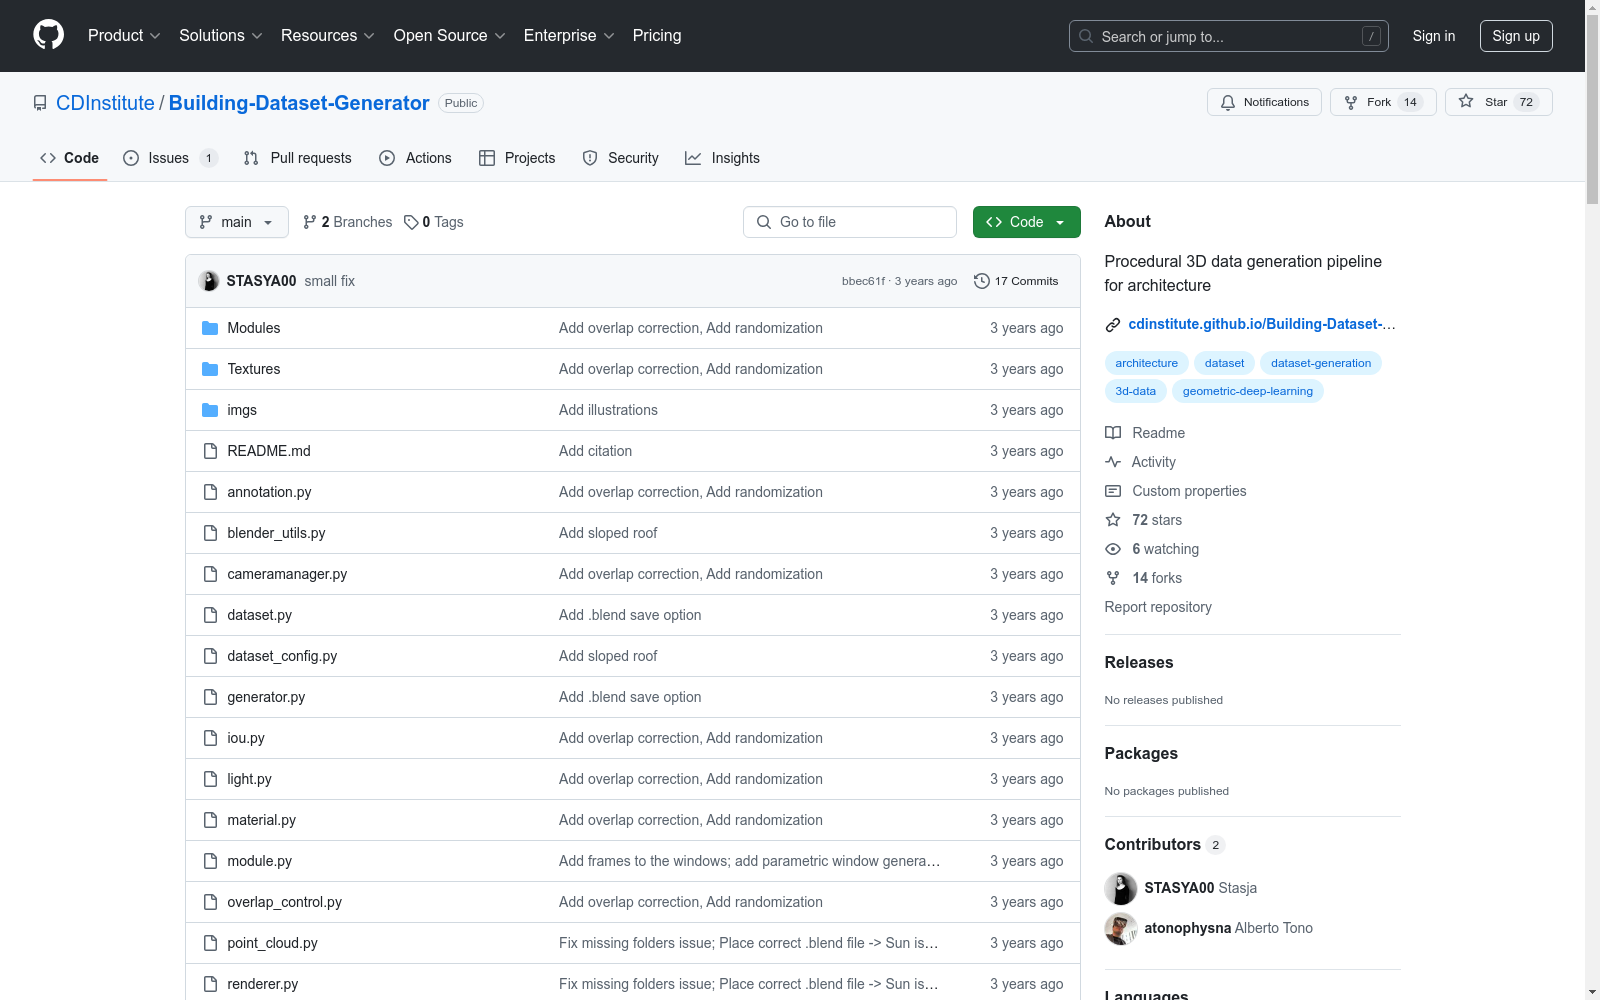Open the Enterprise dropdown menu

click(569, 35)
